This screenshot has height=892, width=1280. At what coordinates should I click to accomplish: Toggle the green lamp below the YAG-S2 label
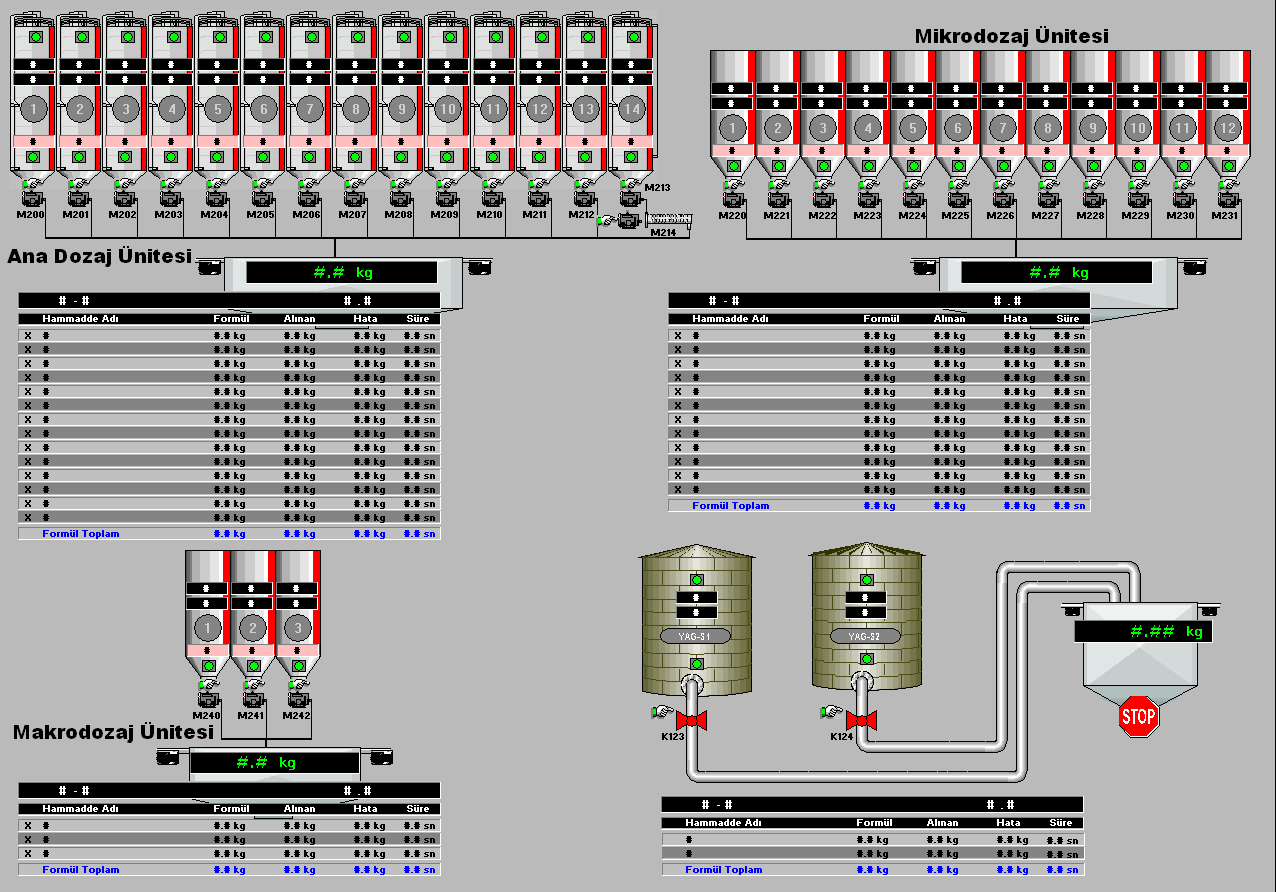tap(866, 657)
